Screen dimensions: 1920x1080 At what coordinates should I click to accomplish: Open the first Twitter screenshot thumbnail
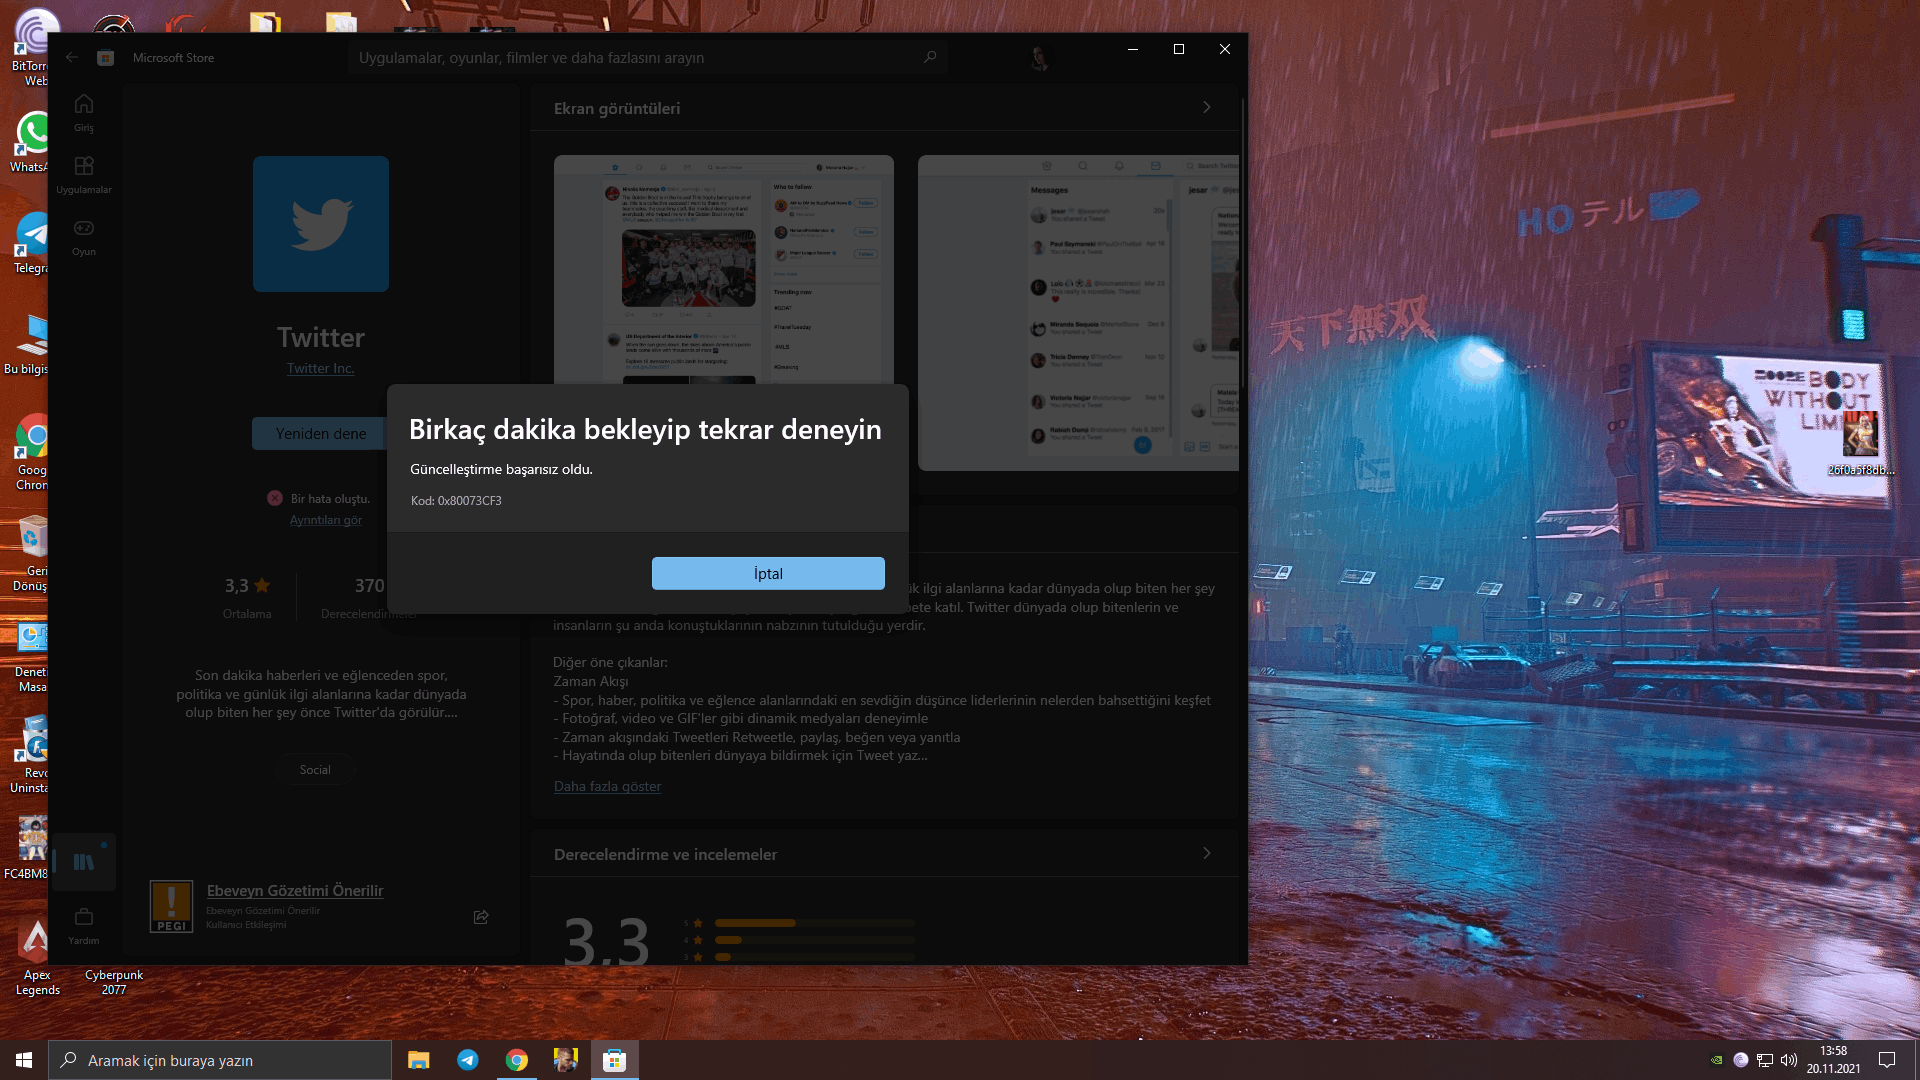point(723,270)
